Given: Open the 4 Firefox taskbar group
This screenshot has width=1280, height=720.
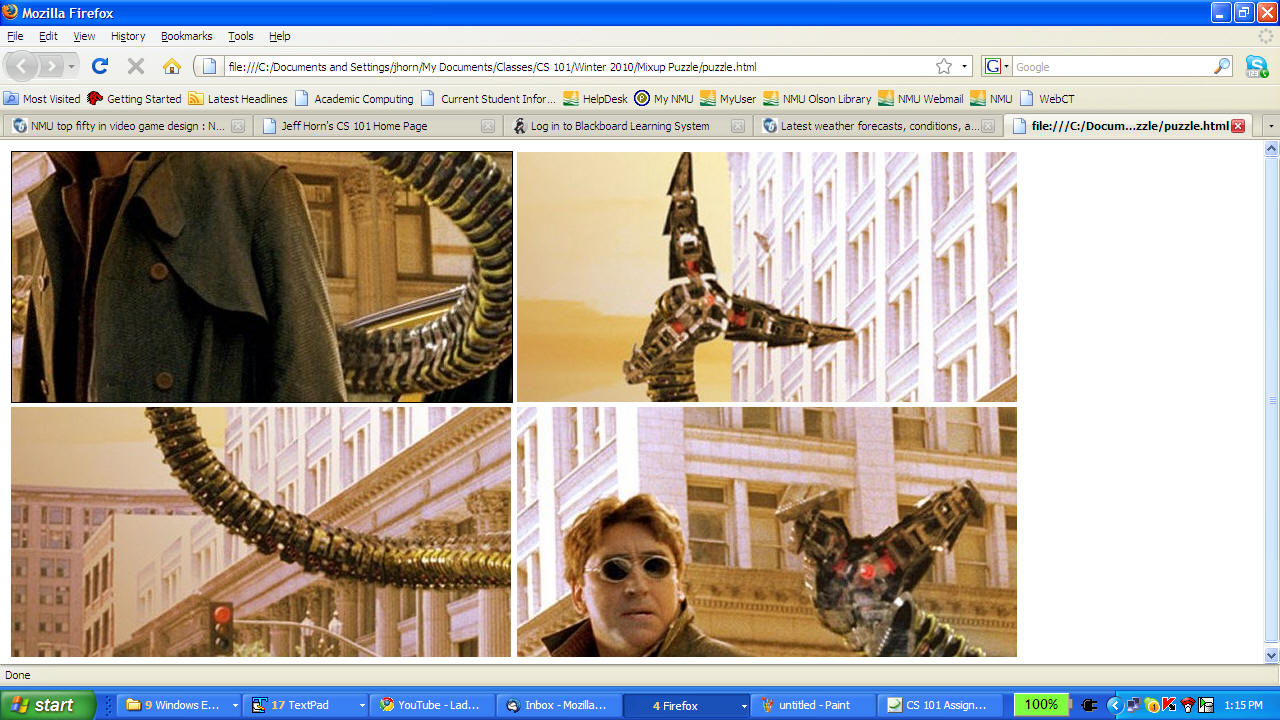Looking at the screenshot, I should click(685, 705).
